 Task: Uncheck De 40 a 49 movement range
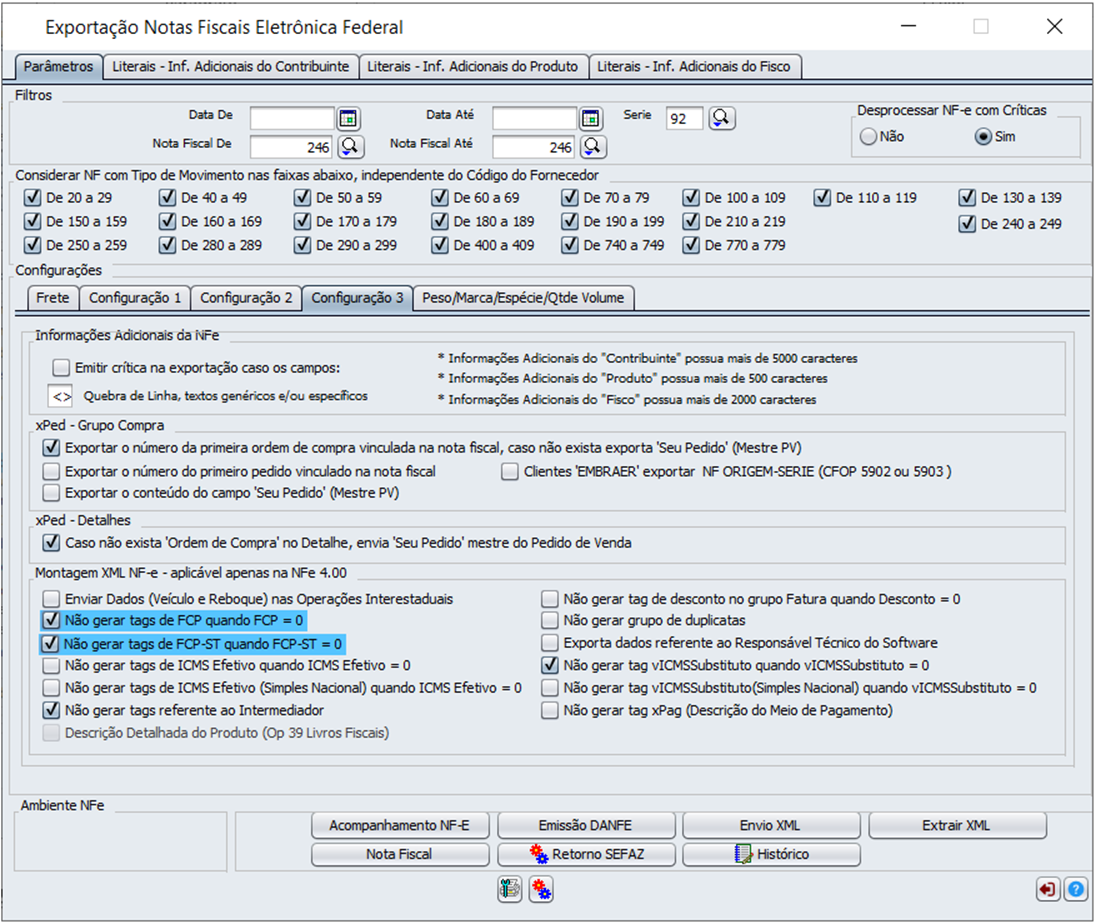167,198
